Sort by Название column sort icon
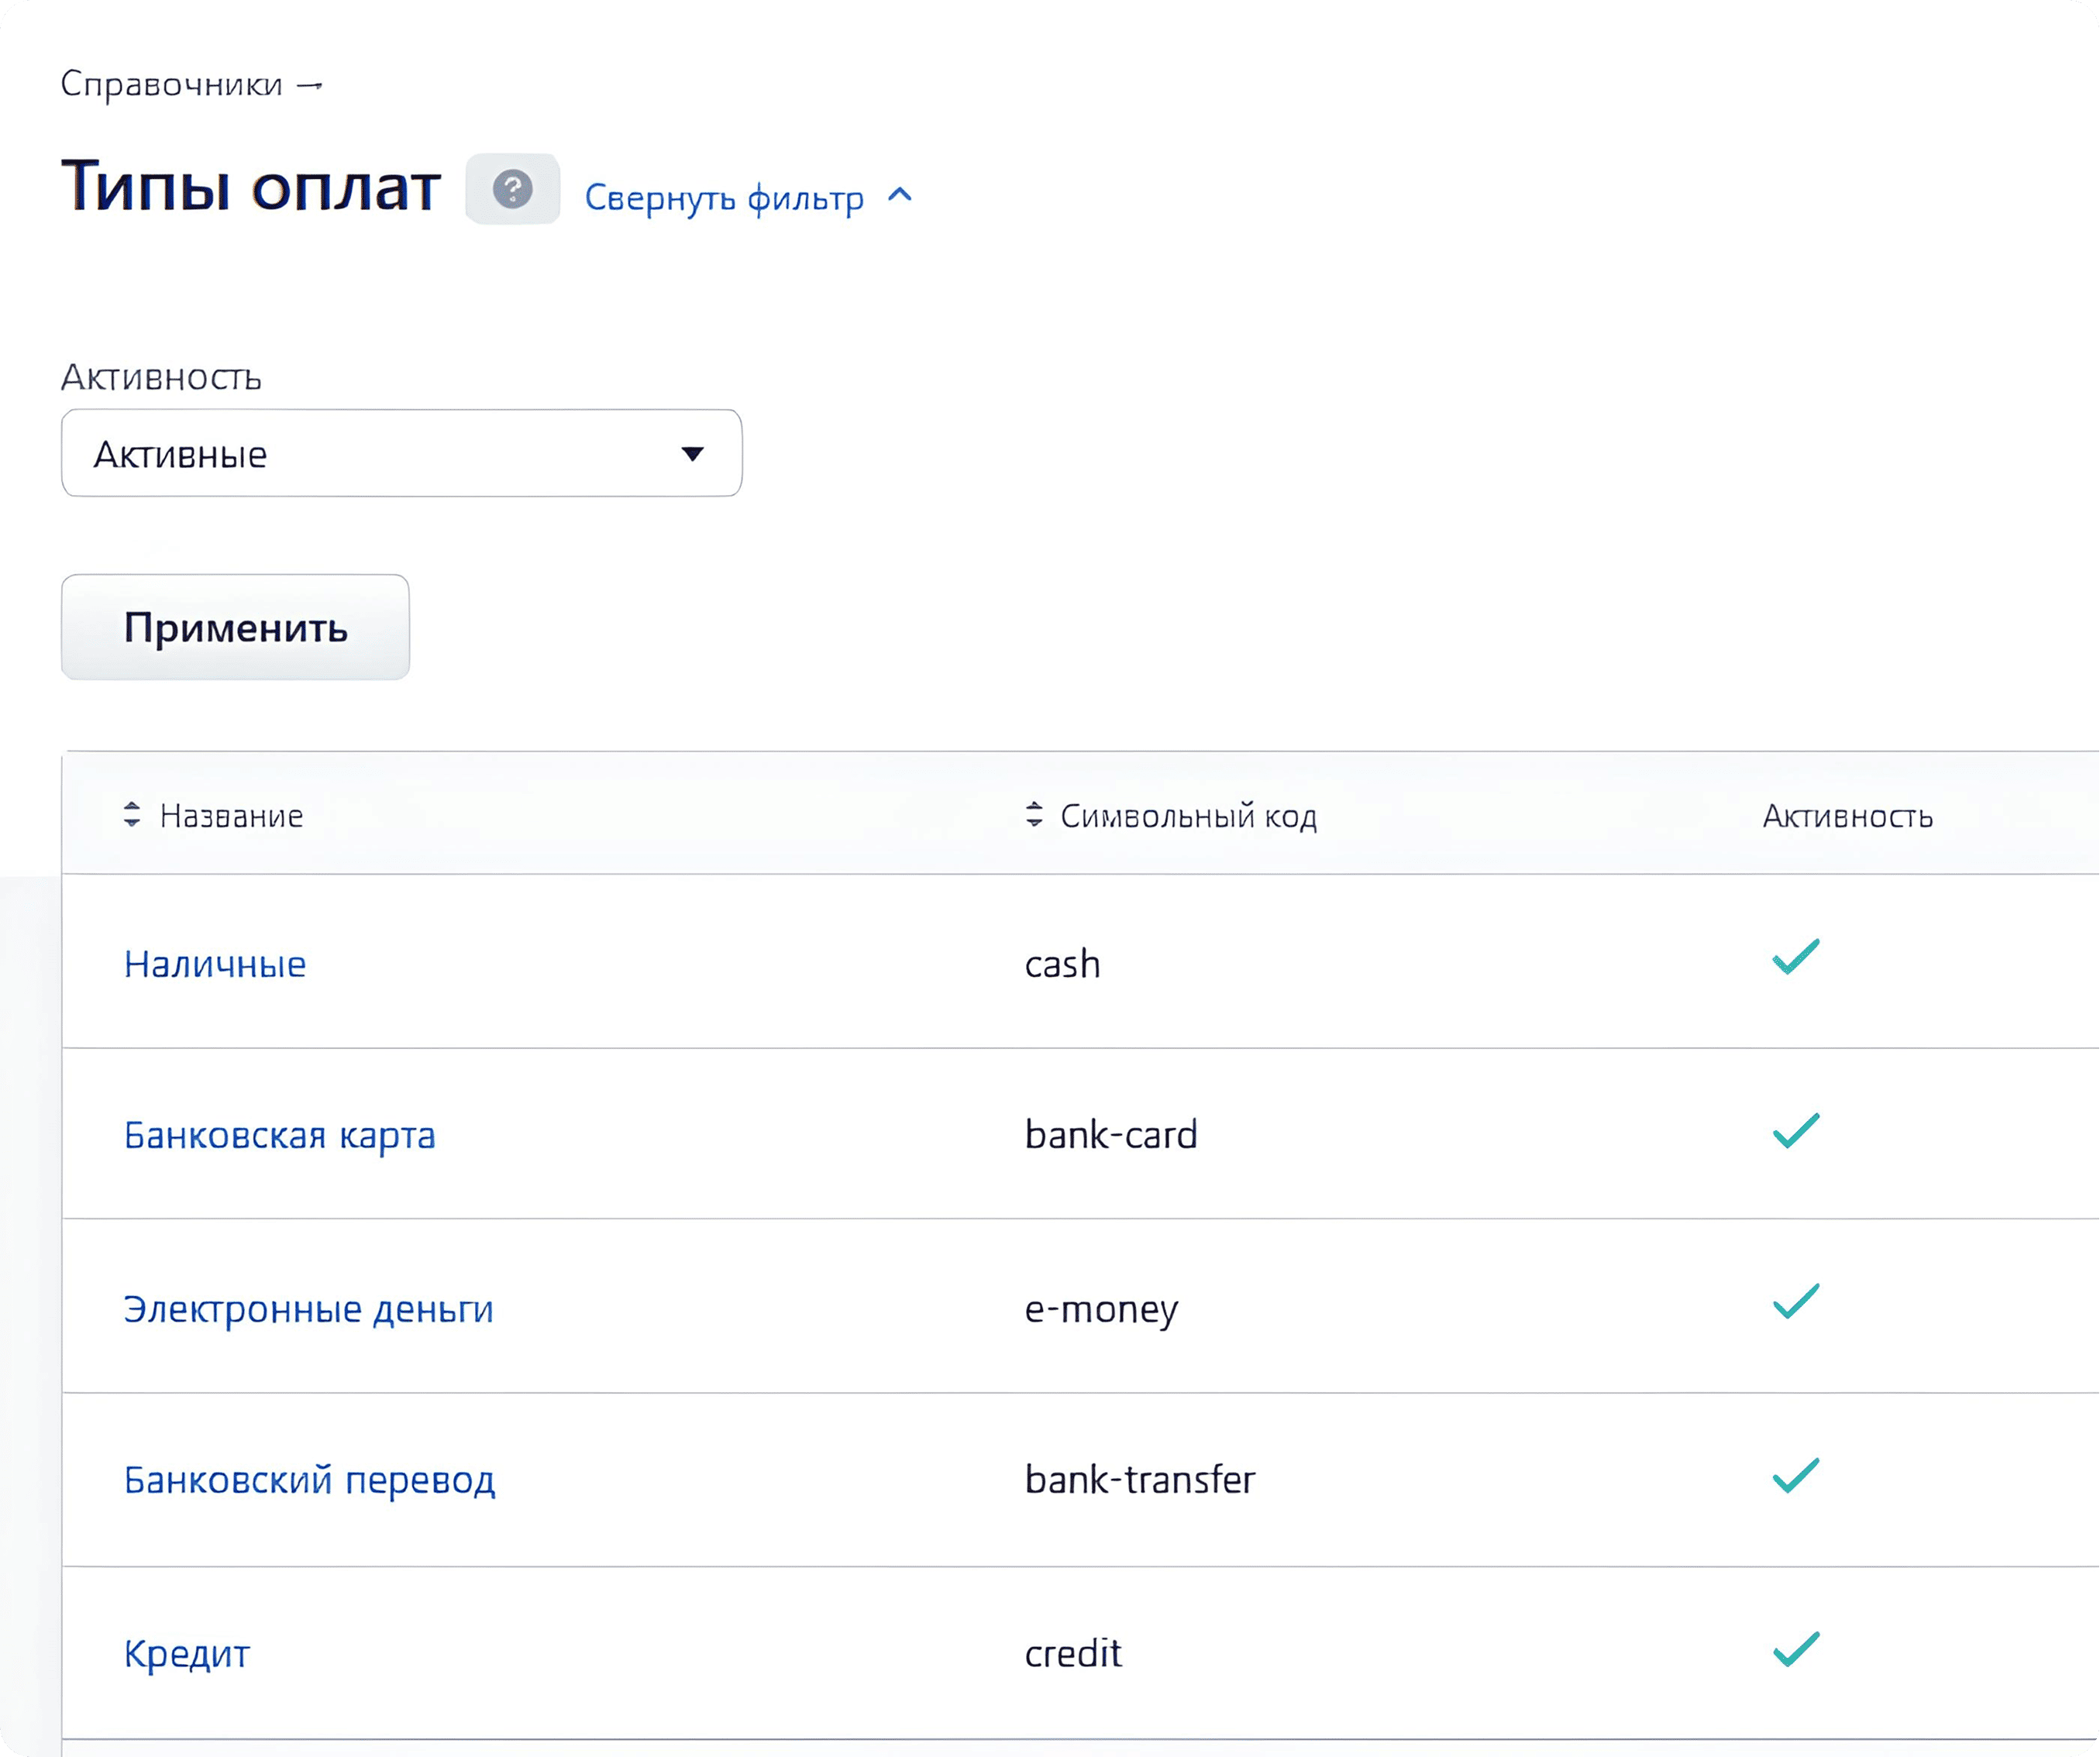The width and height of the screenshot is (2100, 1757). click(x=132, y=815)
